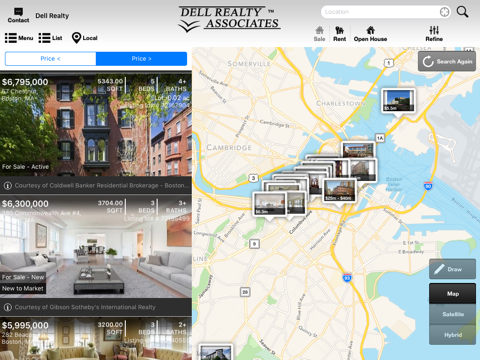Switch map to Satellite view

coord(452,314)
